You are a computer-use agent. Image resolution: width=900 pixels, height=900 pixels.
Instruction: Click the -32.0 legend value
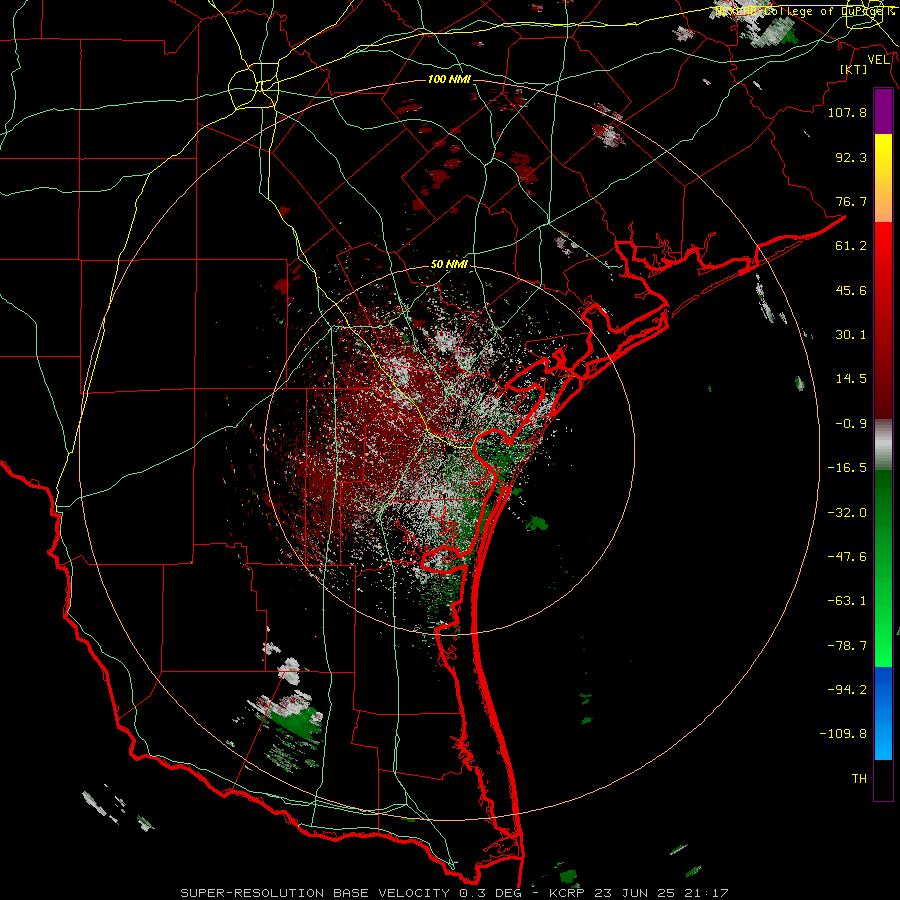pyautogui.click(x=847, y=513)
